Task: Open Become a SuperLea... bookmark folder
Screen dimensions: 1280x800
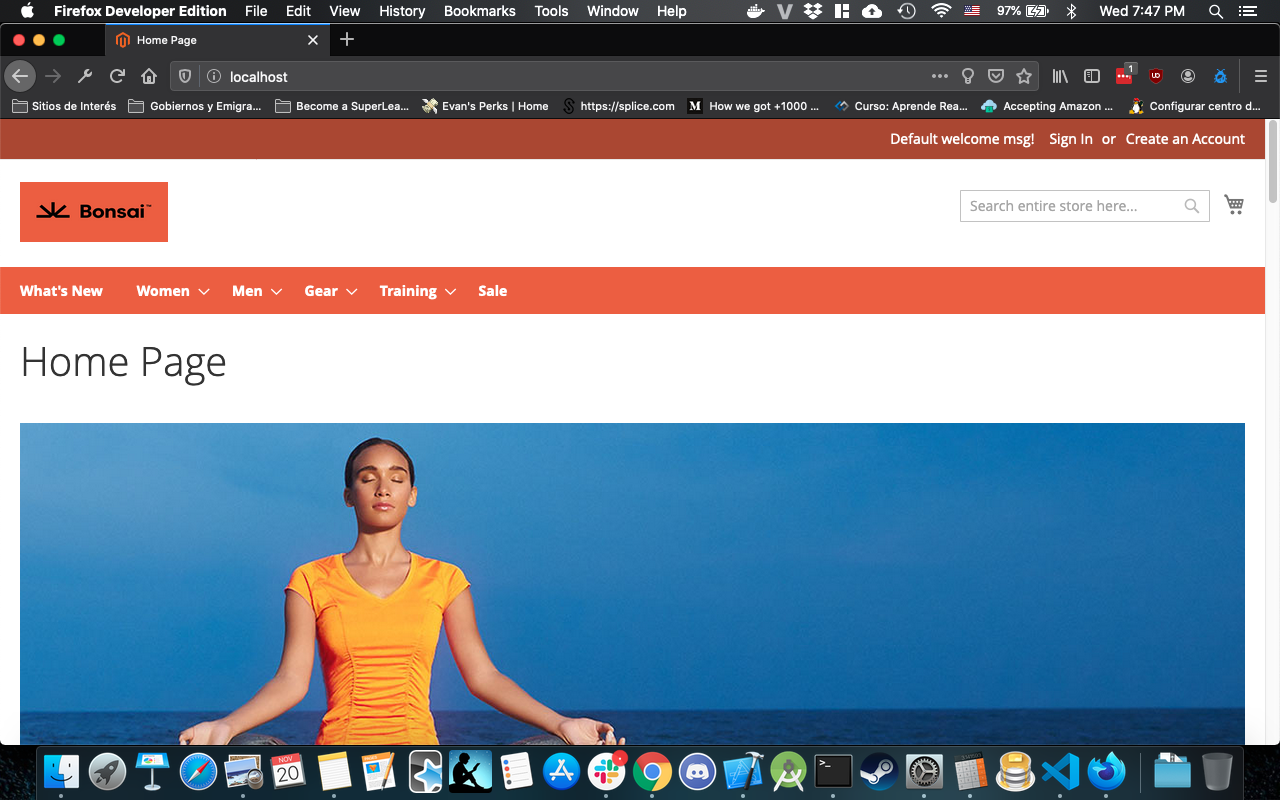Action: tap(342, 106)
